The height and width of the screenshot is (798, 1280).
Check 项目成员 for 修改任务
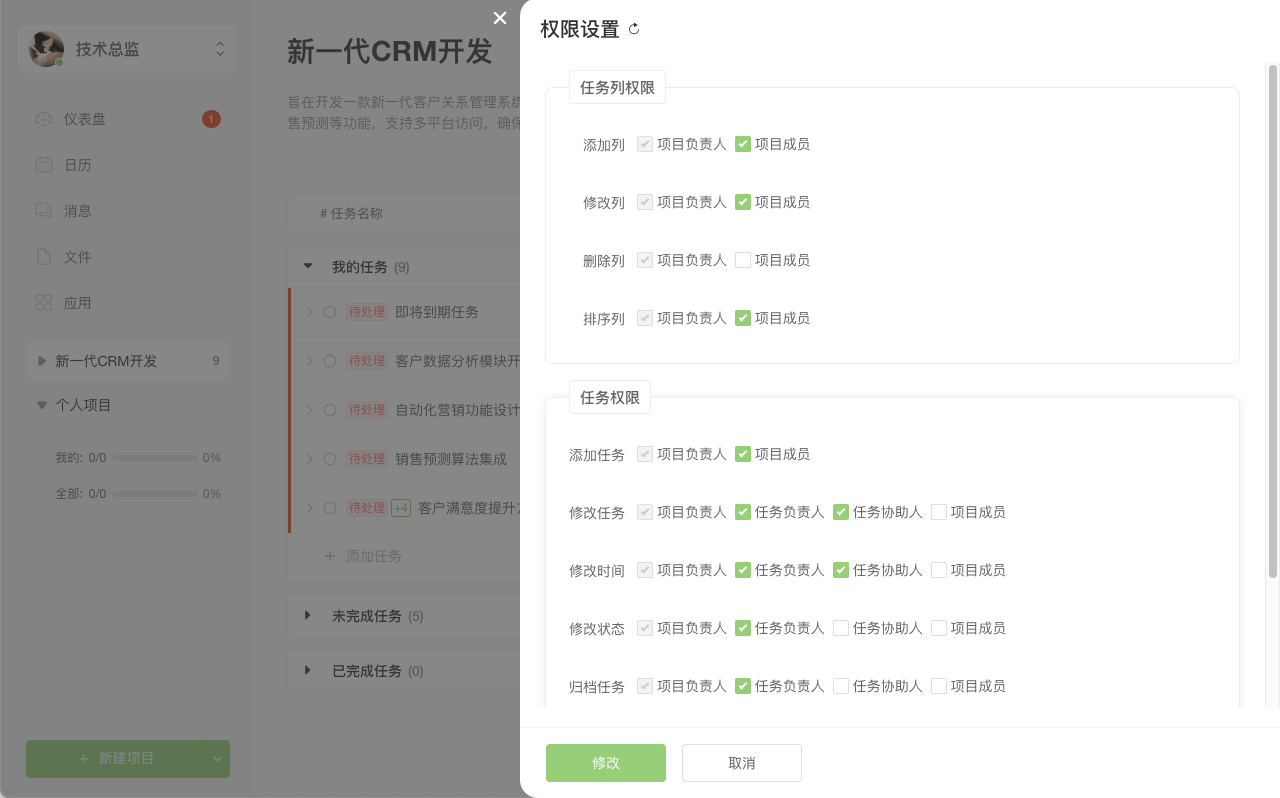939,512
